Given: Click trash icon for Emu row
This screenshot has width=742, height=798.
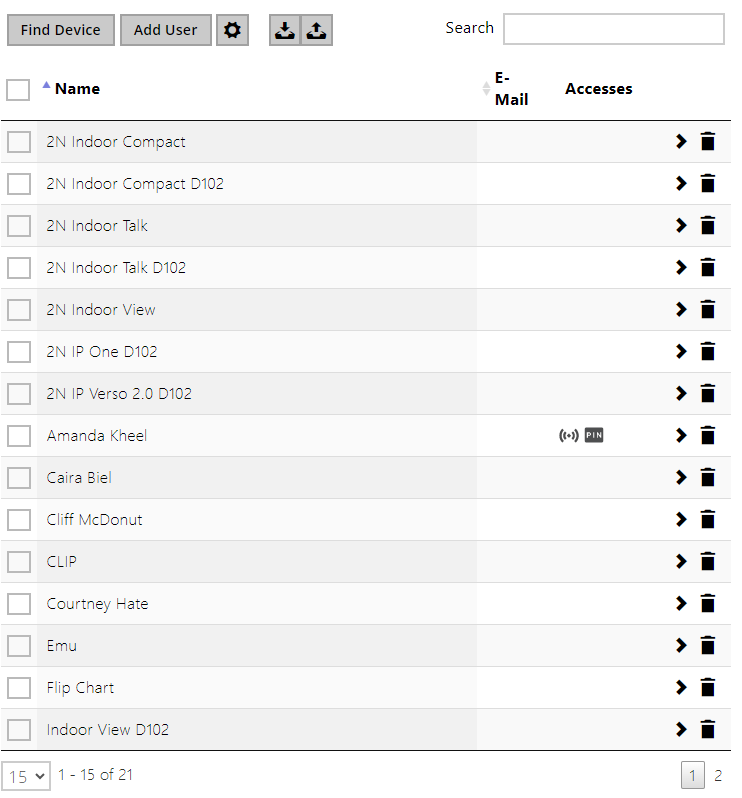Looking at the screenshot, I should click(708, 645).
